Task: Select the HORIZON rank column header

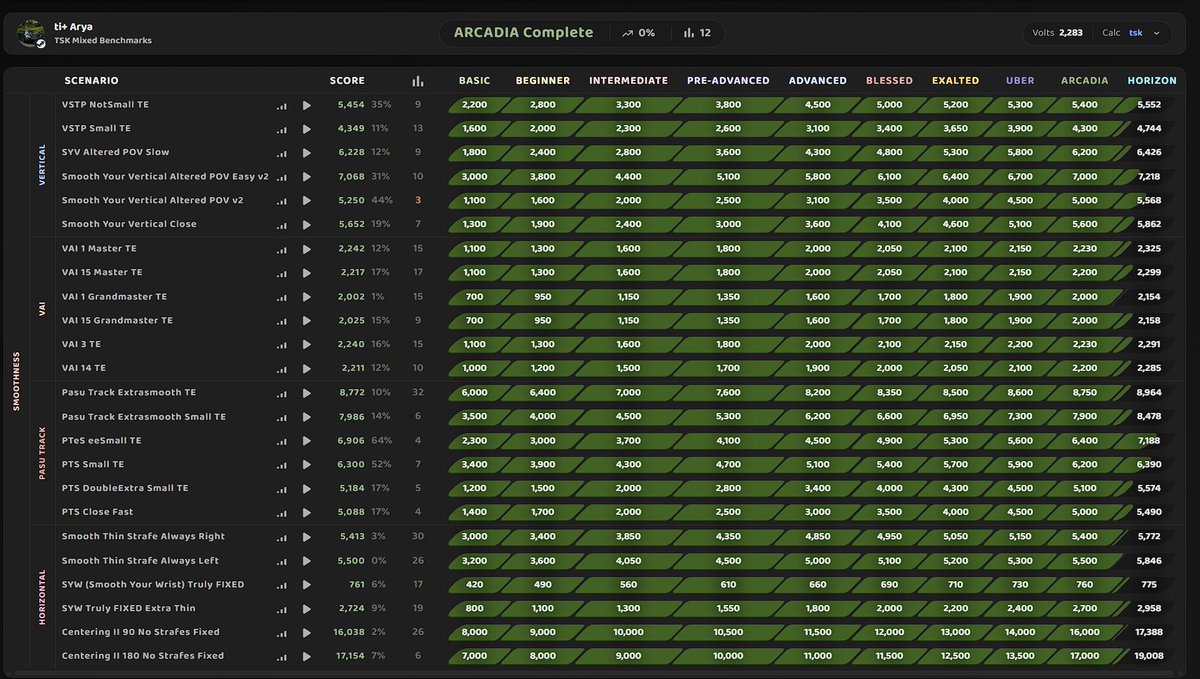Action: pos(1152,81)
